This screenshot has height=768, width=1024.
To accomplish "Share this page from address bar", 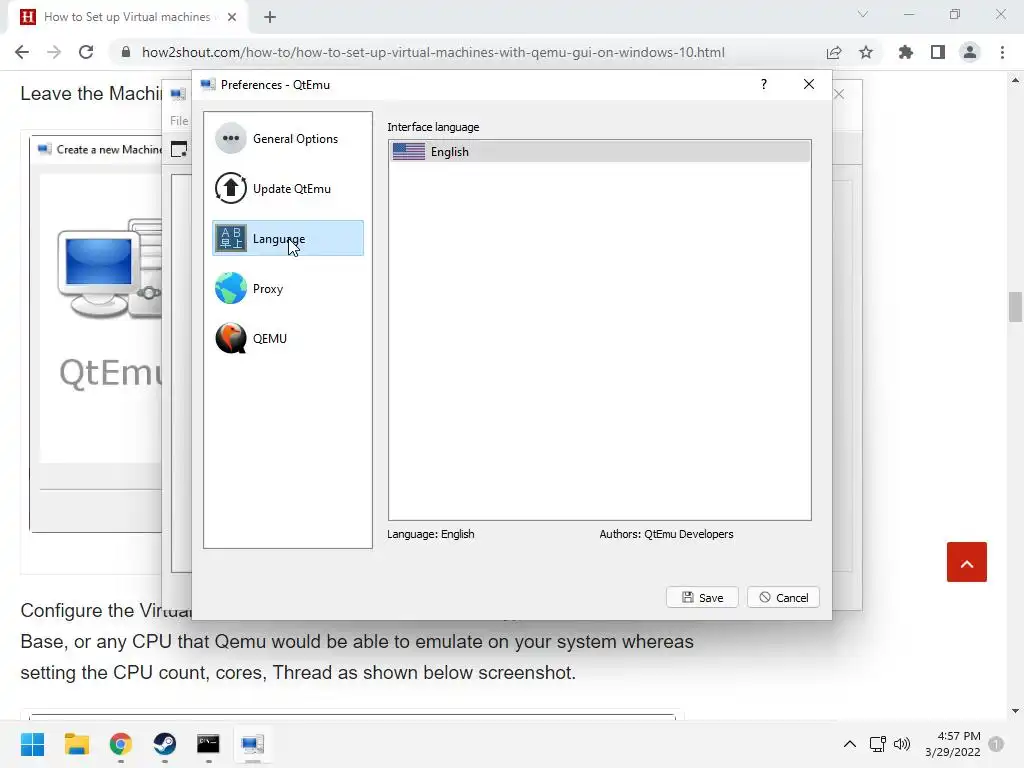I will coord(834,52).
